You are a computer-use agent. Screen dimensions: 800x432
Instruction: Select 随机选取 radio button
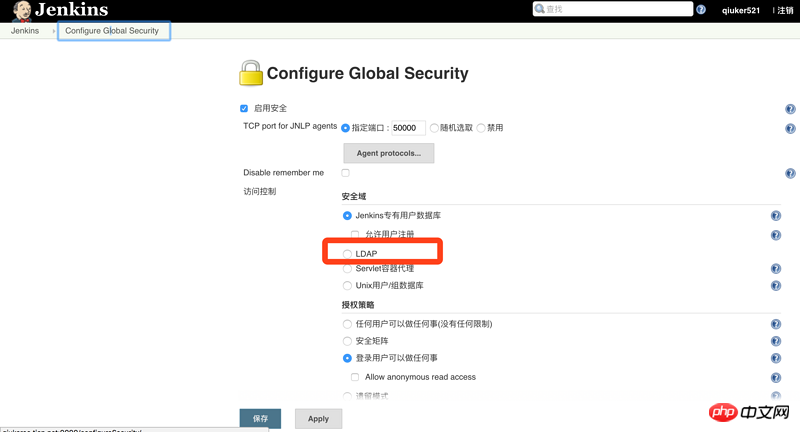434,128
